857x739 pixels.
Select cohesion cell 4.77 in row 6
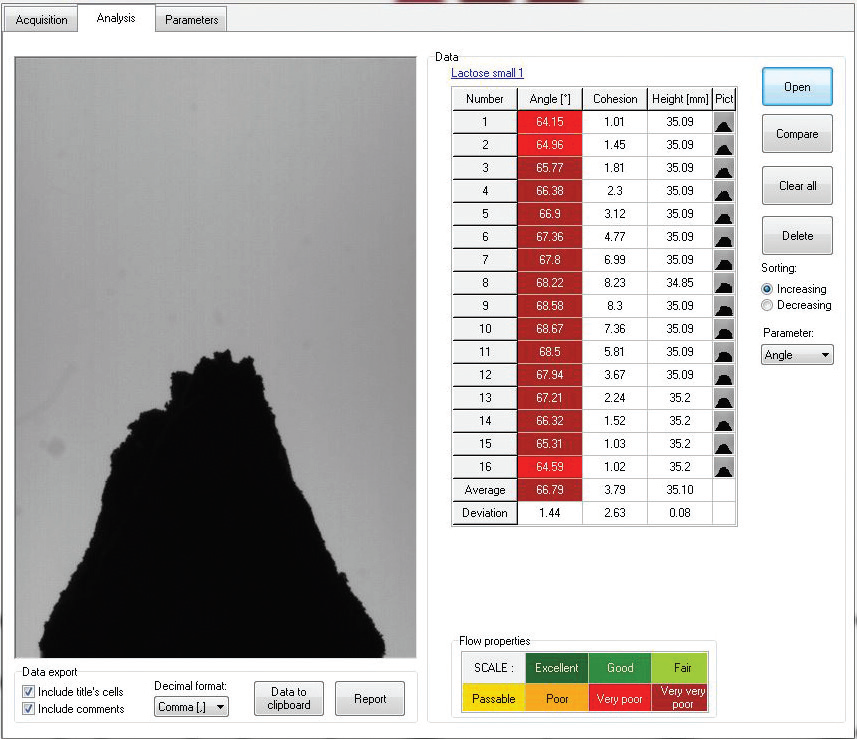click(615, 237)
